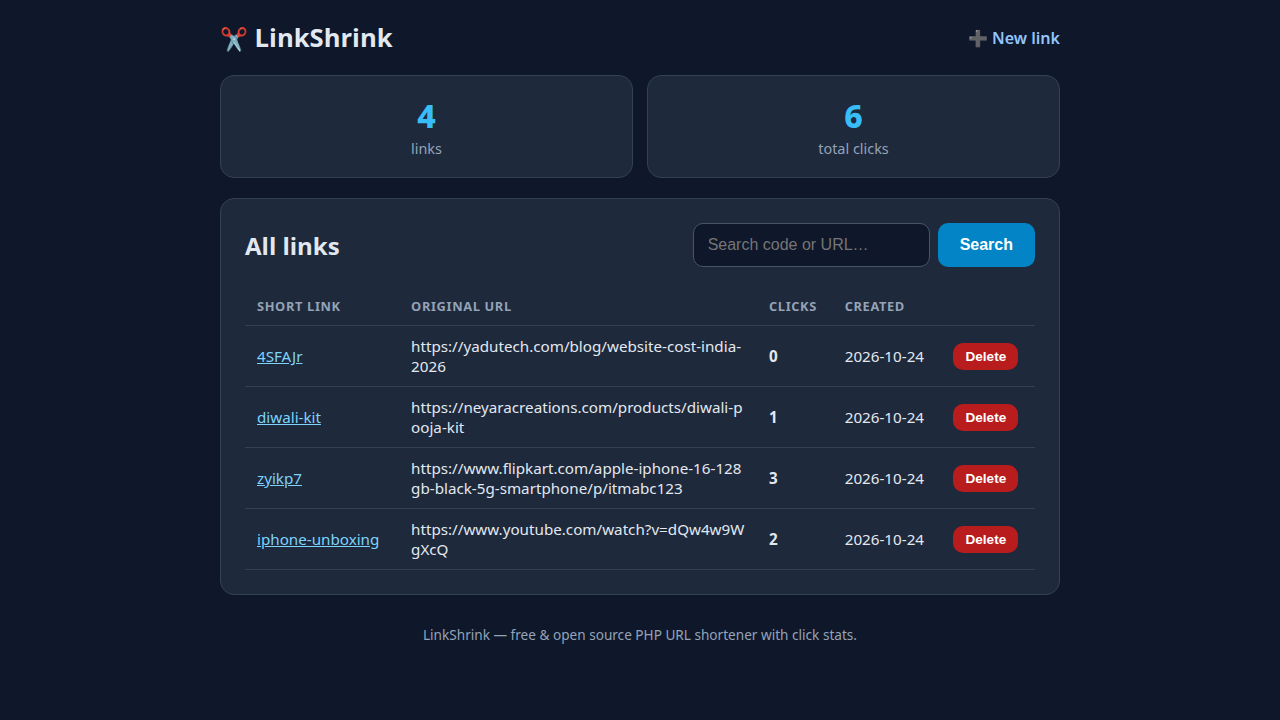Image resolution: width=1280 pixels, height=720 pixels.
Task: Go to the LinkShrink home title
Action: click(323, 39)
